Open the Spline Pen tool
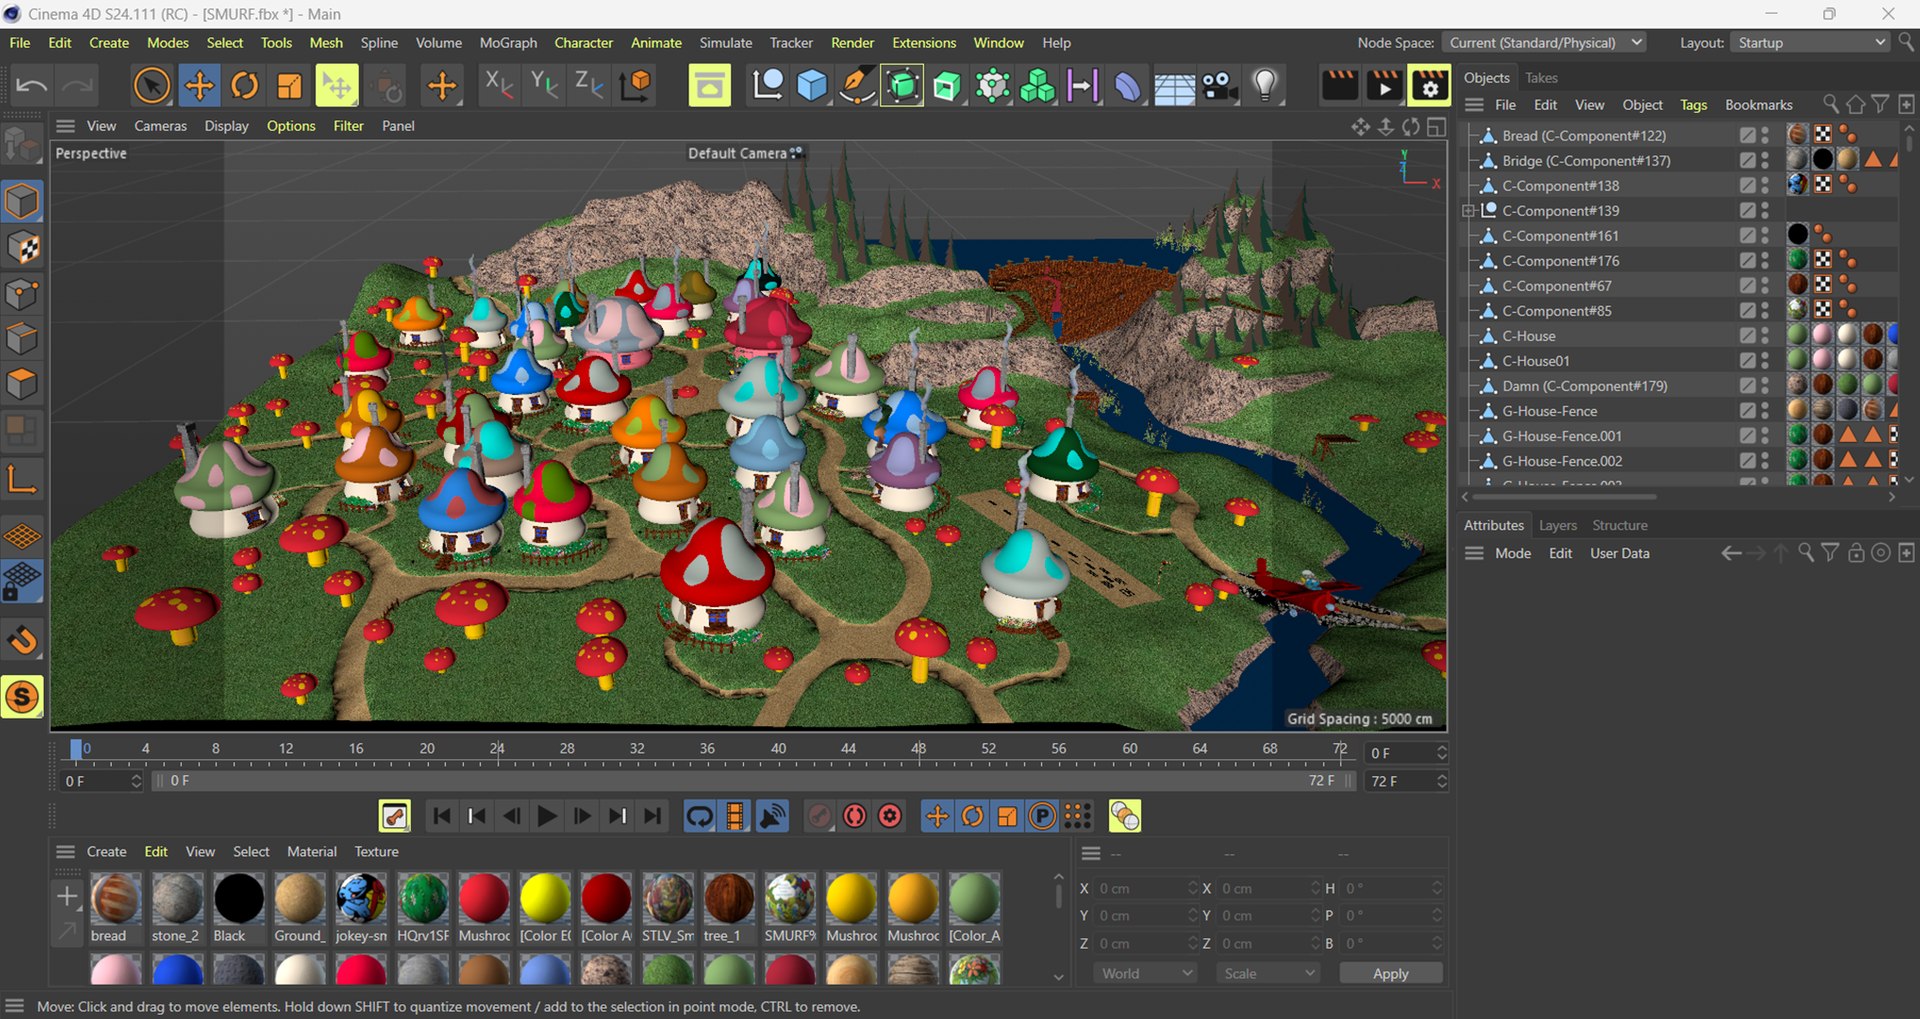Image resolution: width=1920 pixels, height=1019 pixels. [x=857, y=86]
